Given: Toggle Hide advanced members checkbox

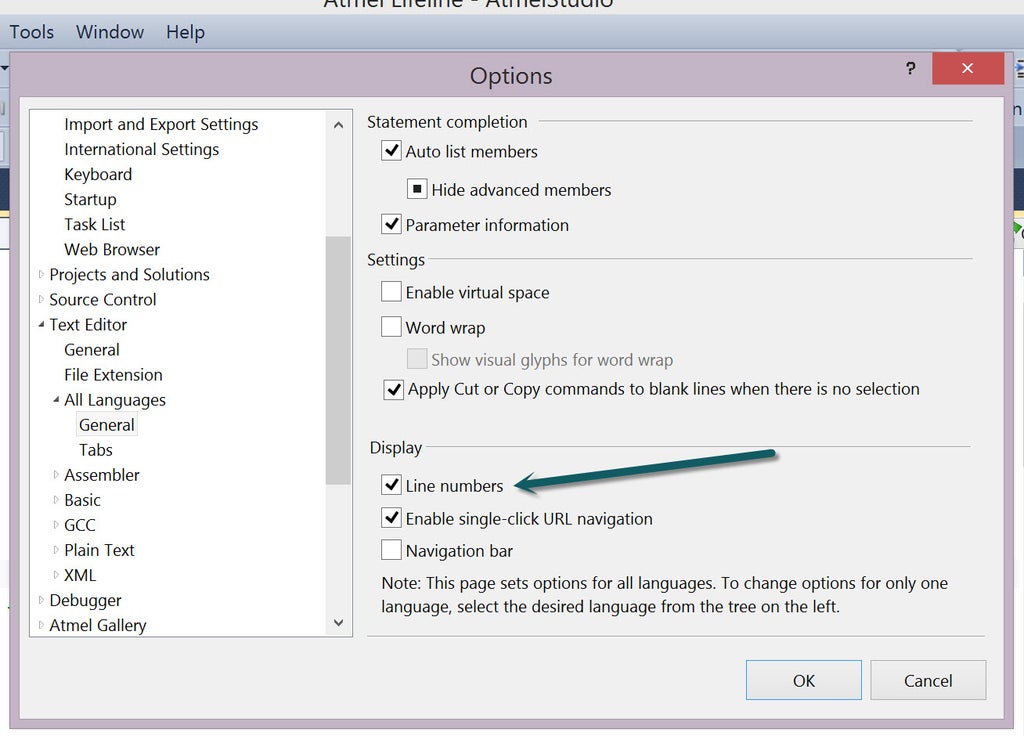Looking at the screenshot, I should [x=417, y=189].
